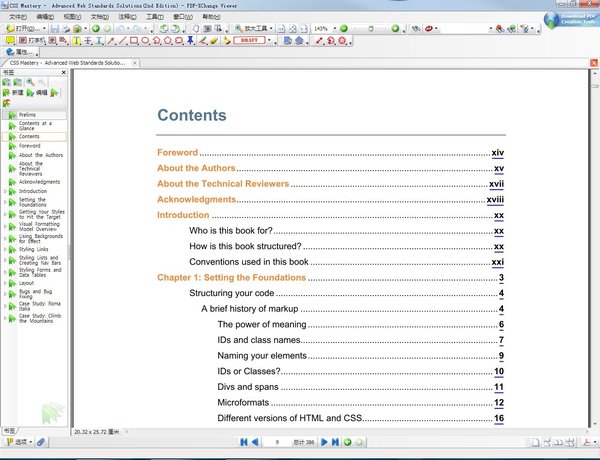Expand the Styling Links bookmark
Screen dimensions: 600x460
coord(5,249)
